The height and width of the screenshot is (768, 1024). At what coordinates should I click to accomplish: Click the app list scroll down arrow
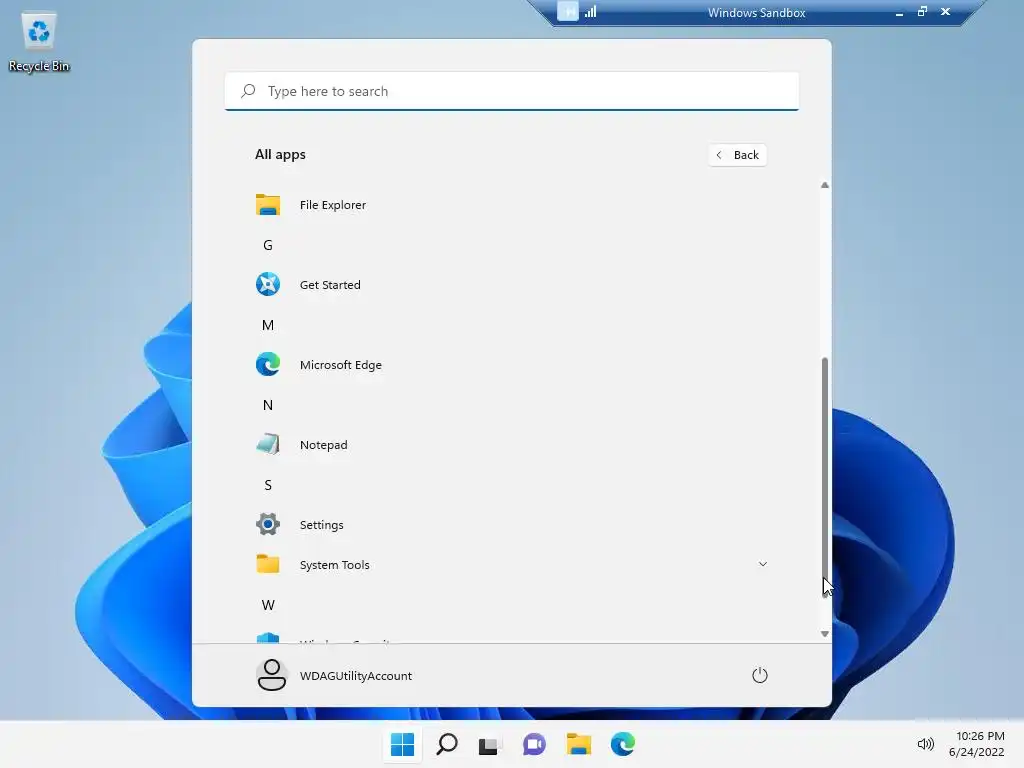pyautogui.click(x=825, y=633)
